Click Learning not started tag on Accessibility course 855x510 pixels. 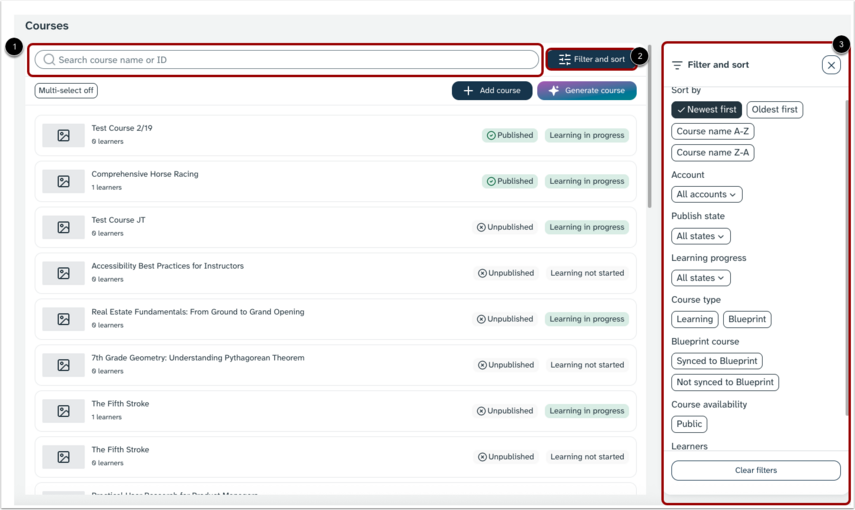pos(587,273)
